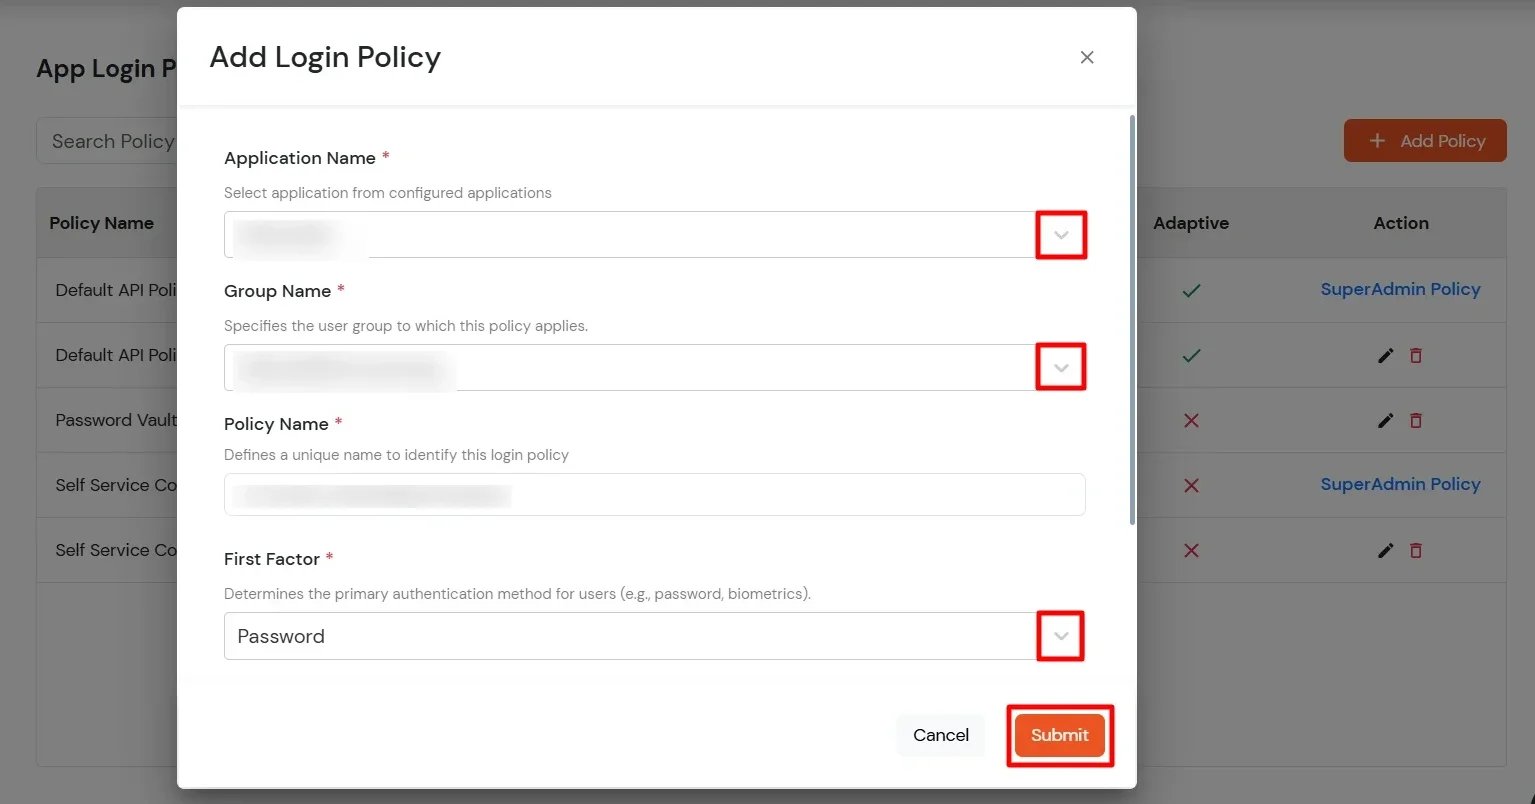
Task: Edit the second Default API policy
Action: (1385, 355)
